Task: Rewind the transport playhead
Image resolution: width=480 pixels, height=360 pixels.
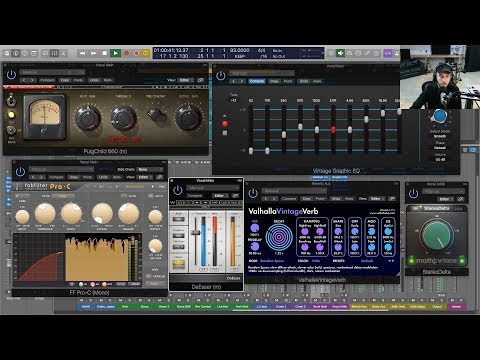Action: pyautogui.click(x=83, y=53)
